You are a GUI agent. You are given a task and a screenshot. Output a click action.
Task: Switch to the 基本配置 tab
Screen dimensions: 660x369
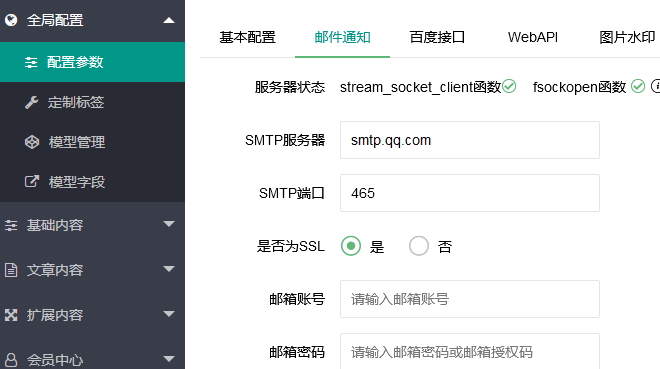click(248, 37)
